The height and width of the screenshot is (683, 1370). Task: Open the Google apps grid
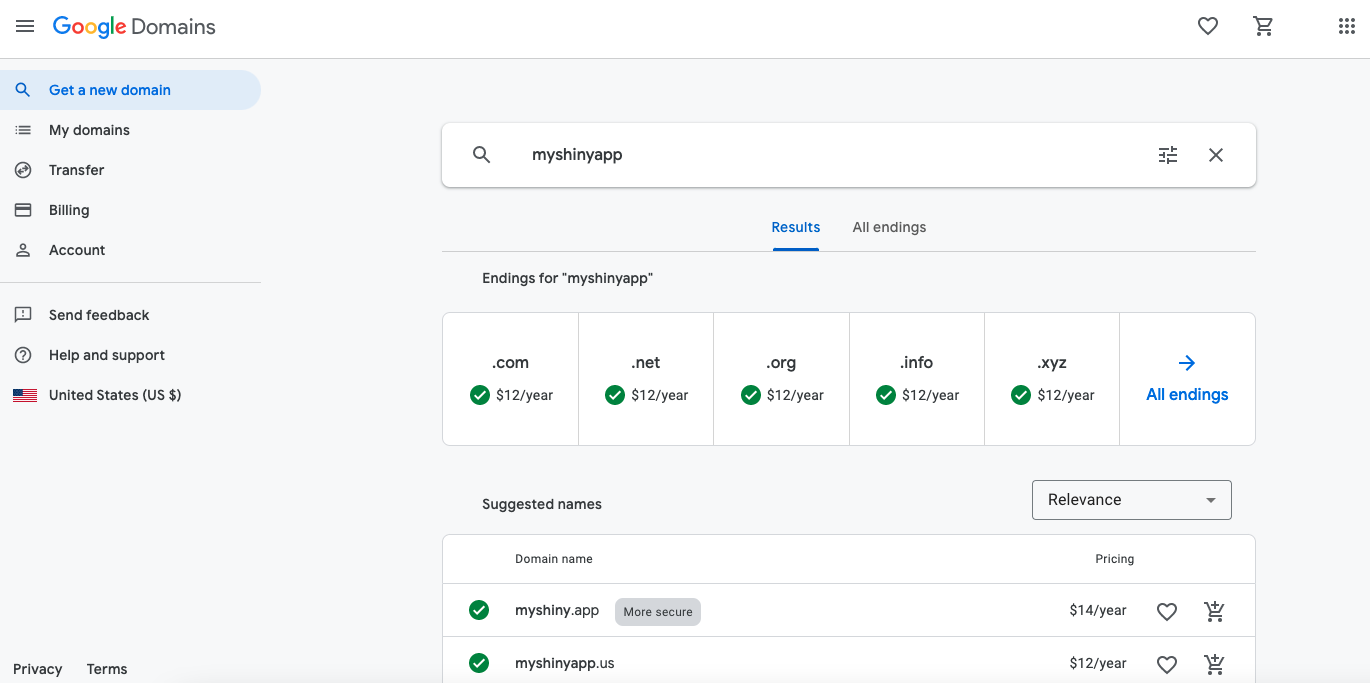tap(1347, 27)
